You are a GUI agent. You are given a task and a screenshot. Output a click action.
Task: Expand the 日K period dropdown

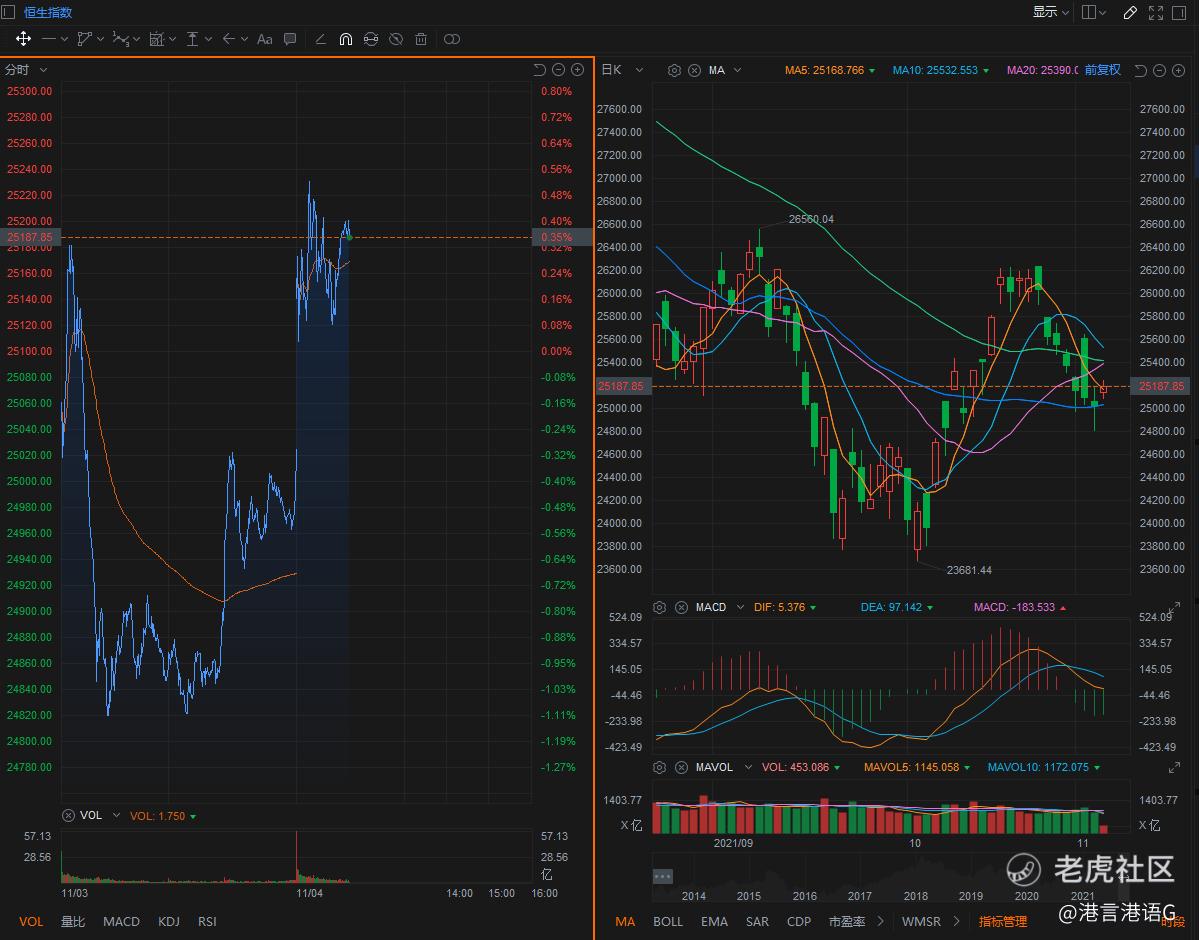point(620,70)
